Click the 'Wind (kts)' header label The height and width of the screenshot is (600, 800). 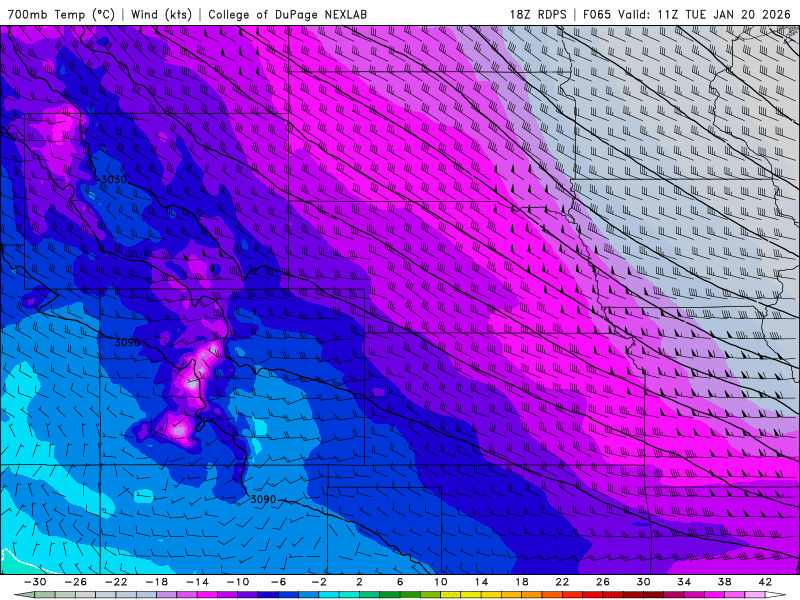point(161,14)
